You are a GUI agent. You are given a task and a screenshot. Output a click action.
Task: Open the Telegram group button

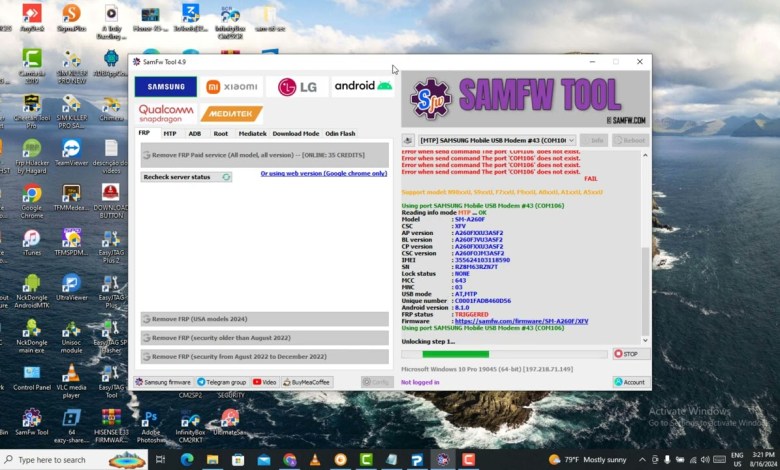[x=222, y=382]
